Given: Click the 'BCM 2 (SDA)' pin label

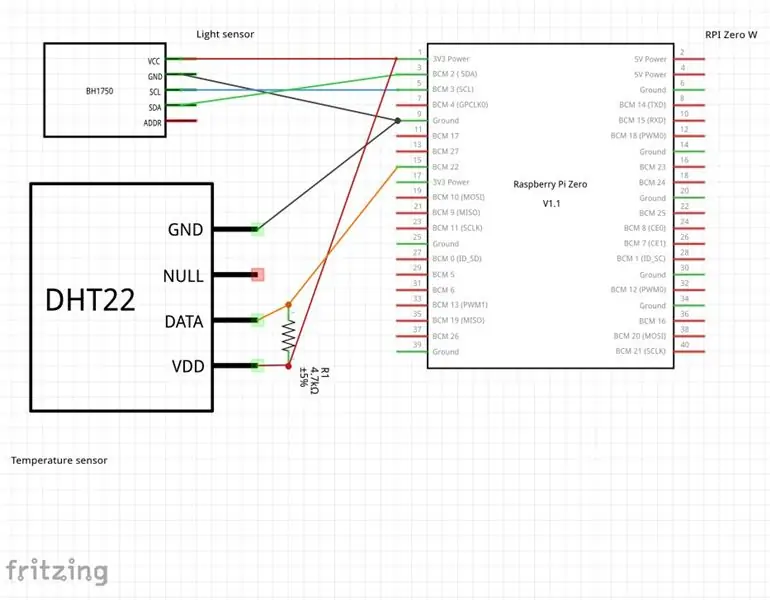Looking at the screenshot, I should (x=454, y=74).
